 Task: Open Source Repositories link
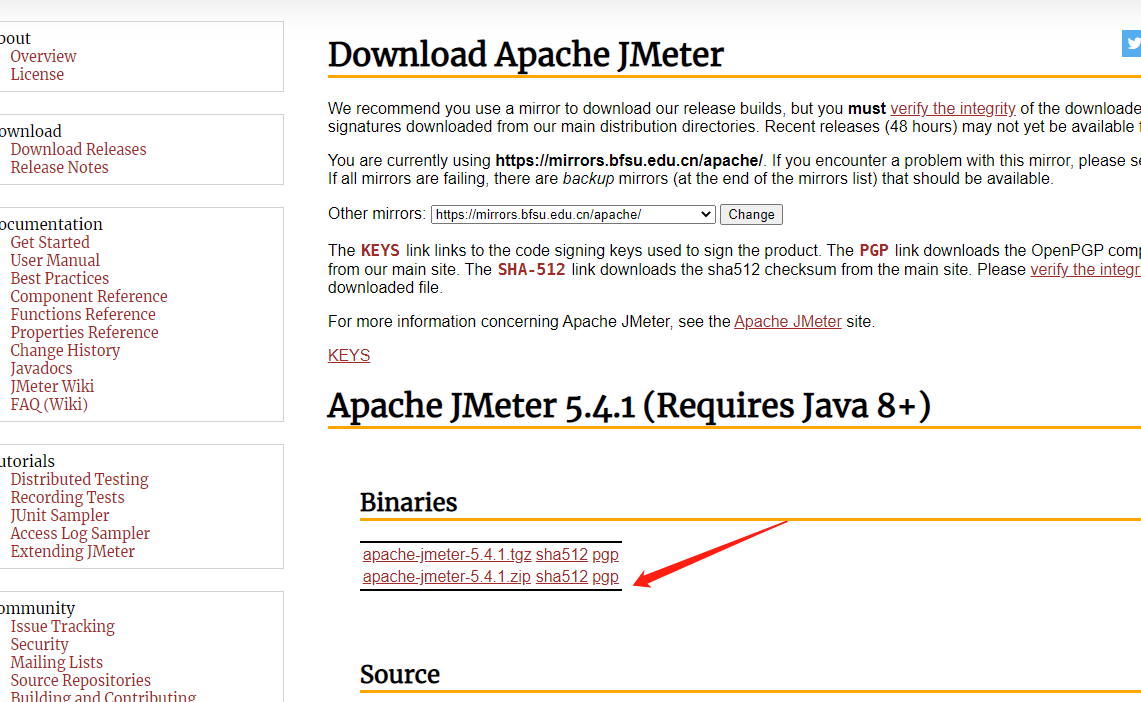(80, 681)
